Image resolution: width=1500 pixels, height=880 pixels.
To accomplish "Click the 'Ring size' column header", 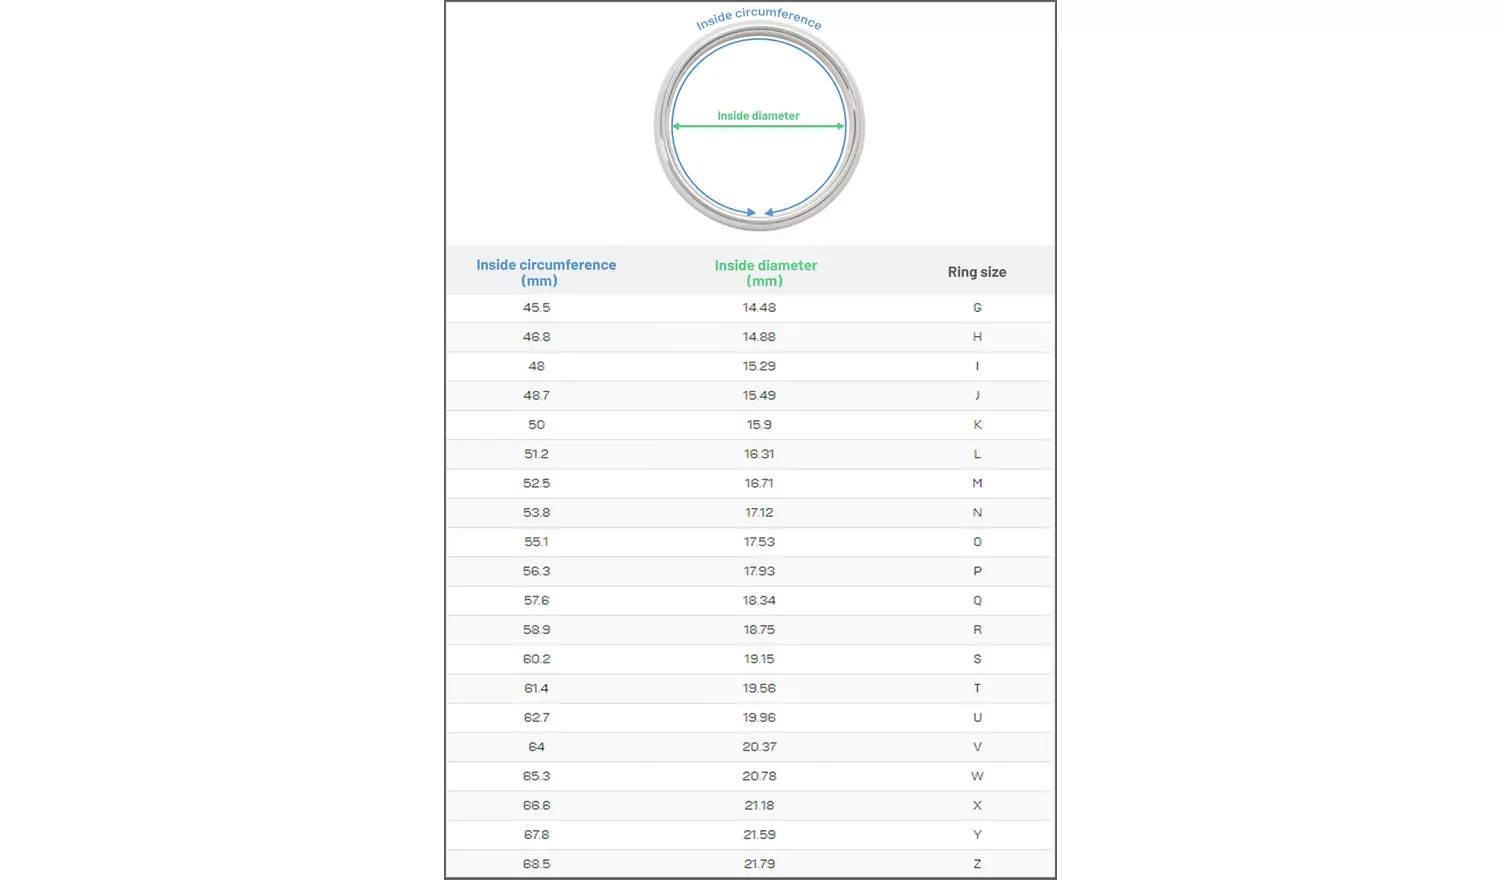I will [977, 272].
